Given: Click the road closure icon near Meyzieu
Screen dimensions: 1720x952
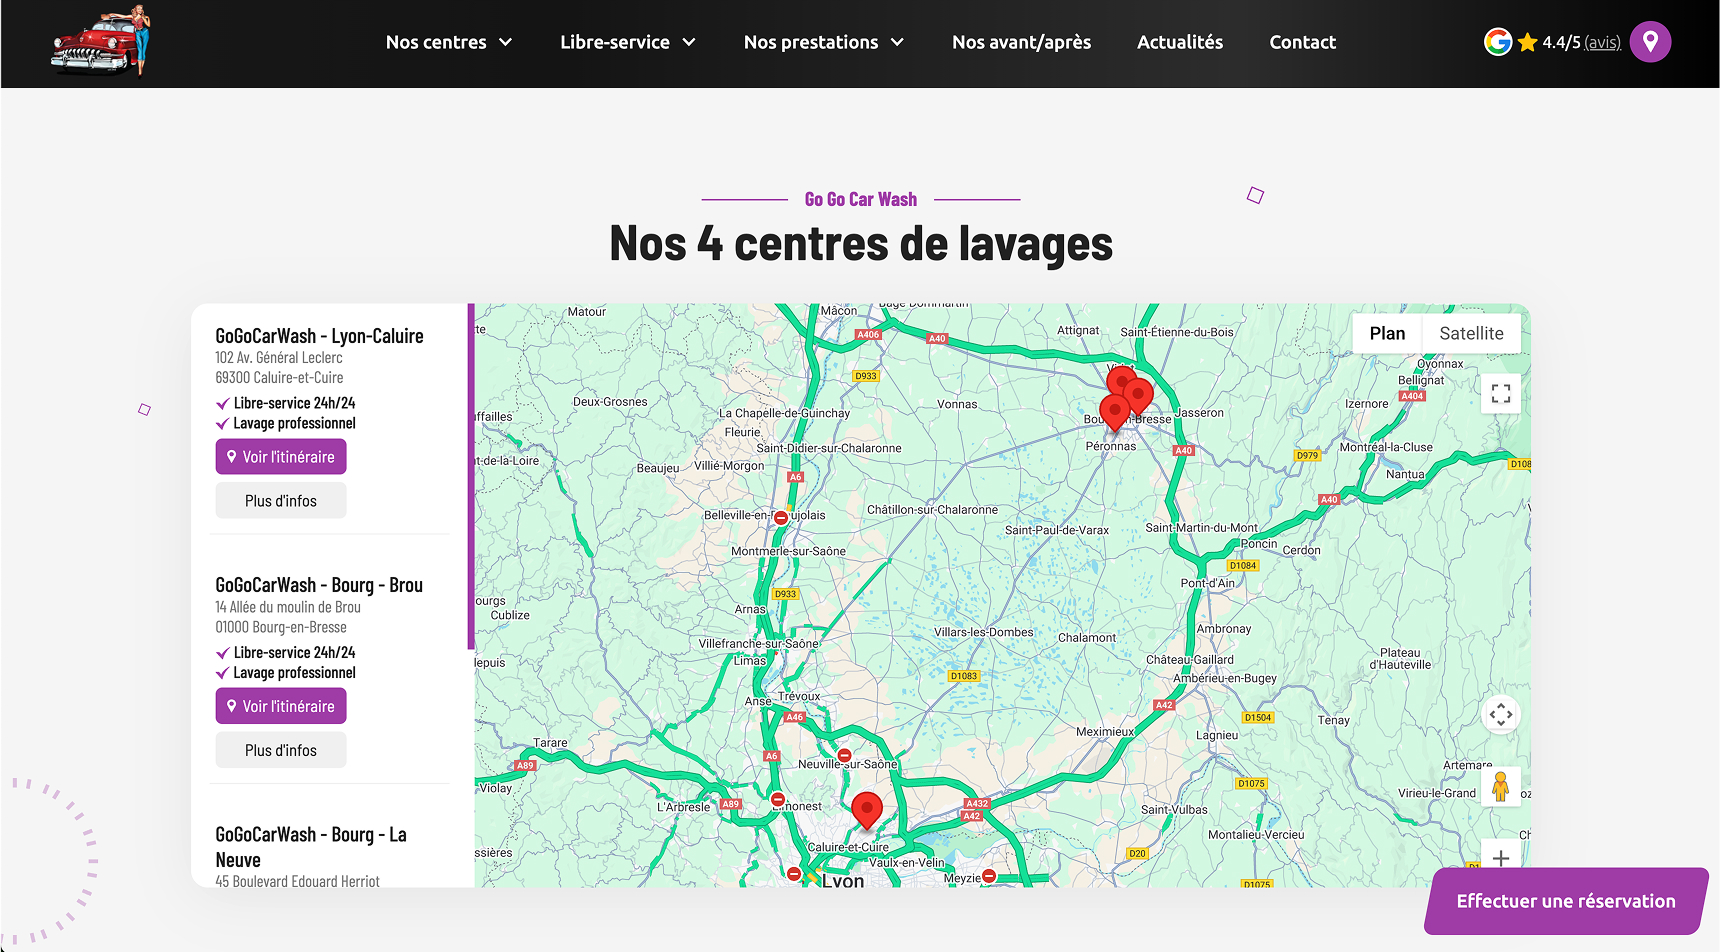Looking at the screenshot, I should (988, 876).
